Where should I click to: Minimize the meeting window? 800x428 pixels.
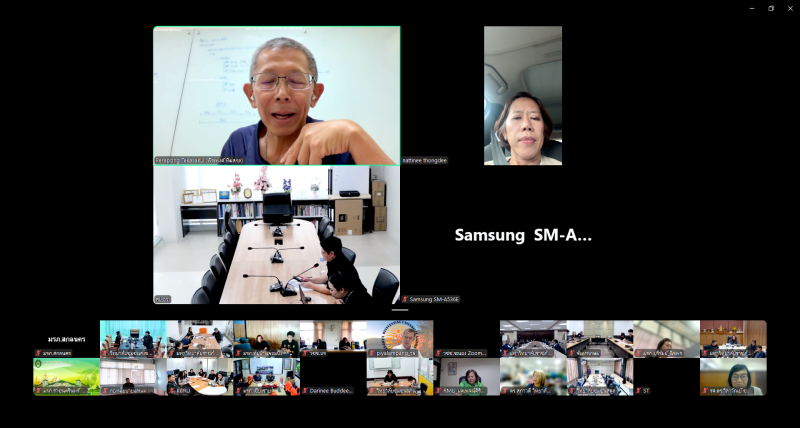tap(752, 8)
